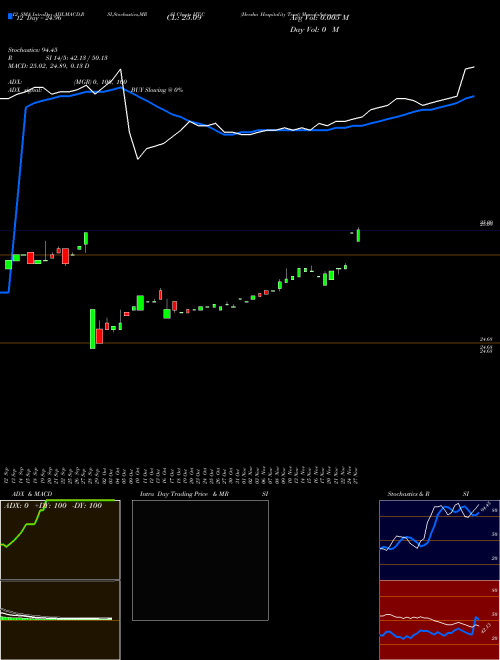Click the 'Stochastics: 94.43' reading
This screenshot has height=660, width=500.
[x=32, y=50]
